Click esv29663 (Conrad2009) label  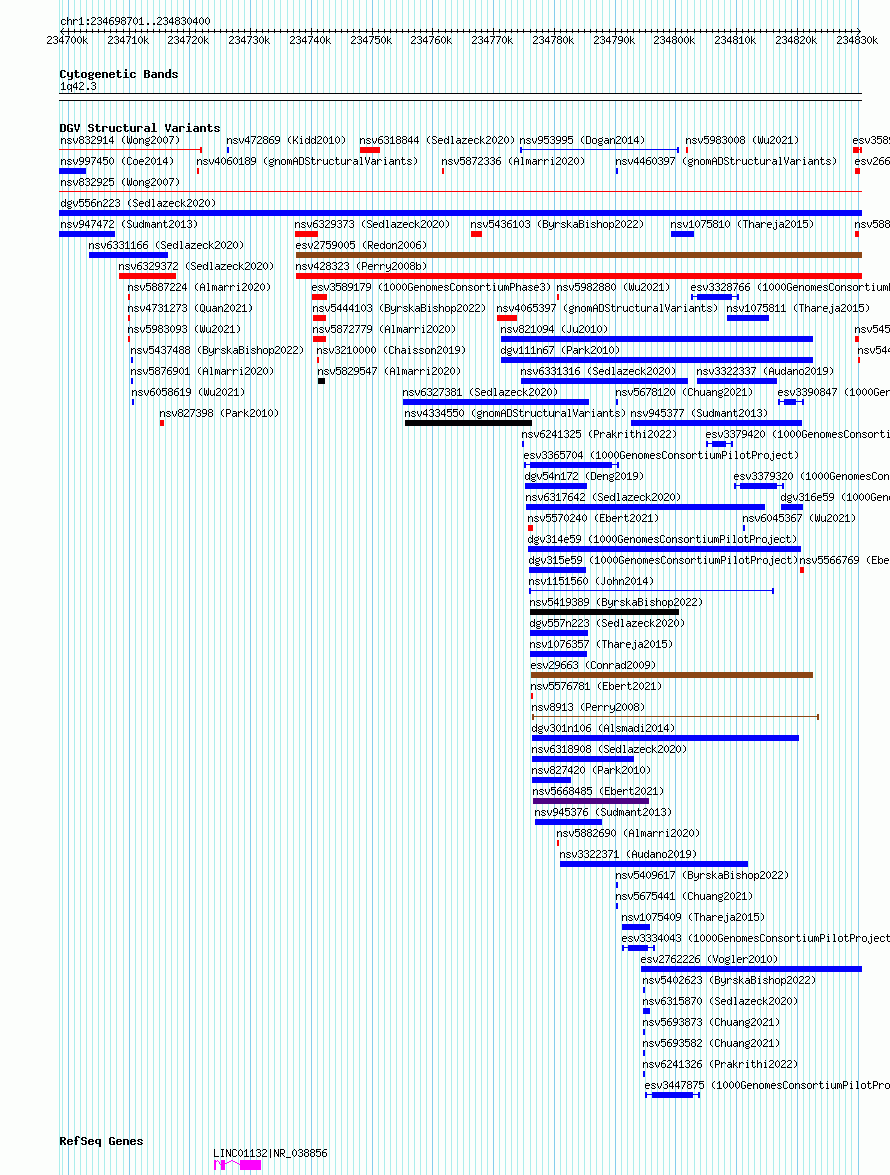[x=593, y=665]
